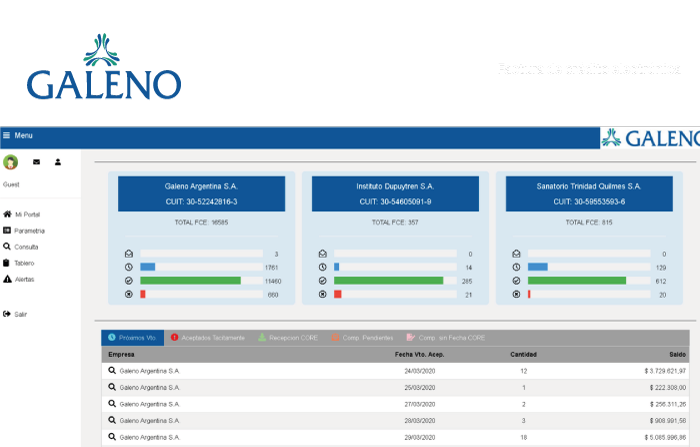Switch to the Próximos Vto. tab

point(133,338)
